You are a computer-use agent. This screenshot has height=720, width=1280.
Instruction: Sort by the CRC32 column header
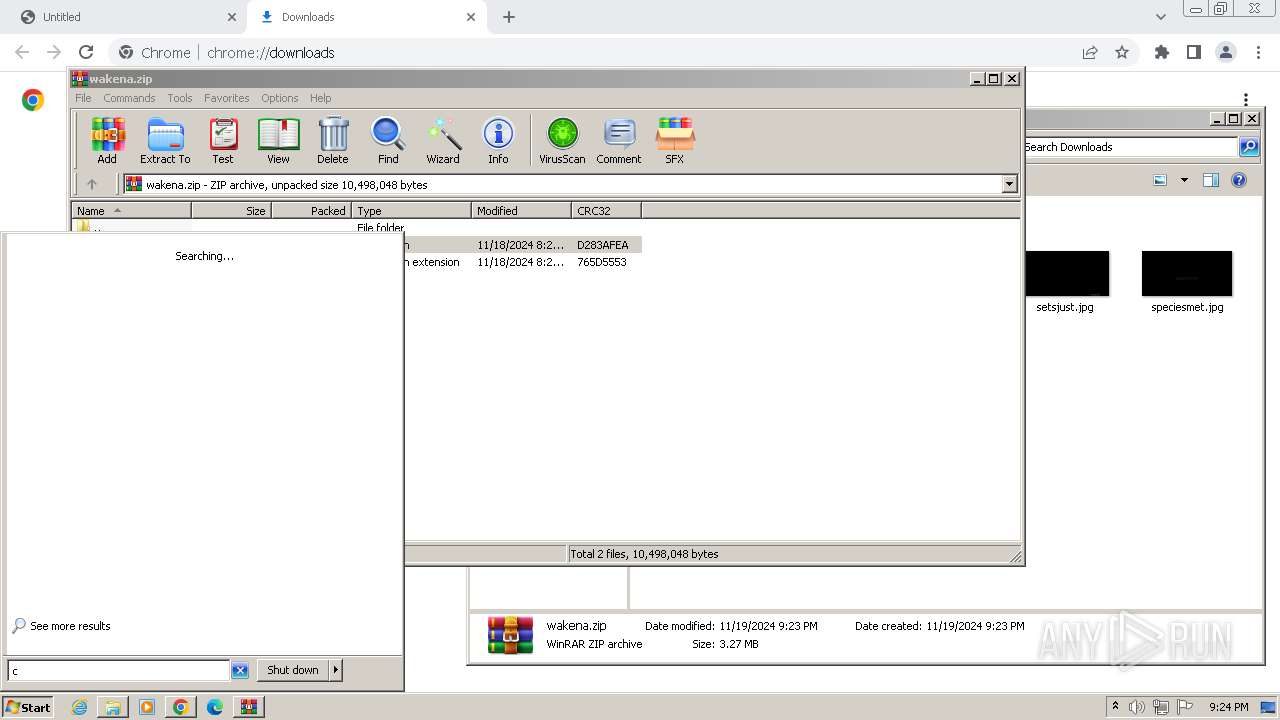[607, 211]
